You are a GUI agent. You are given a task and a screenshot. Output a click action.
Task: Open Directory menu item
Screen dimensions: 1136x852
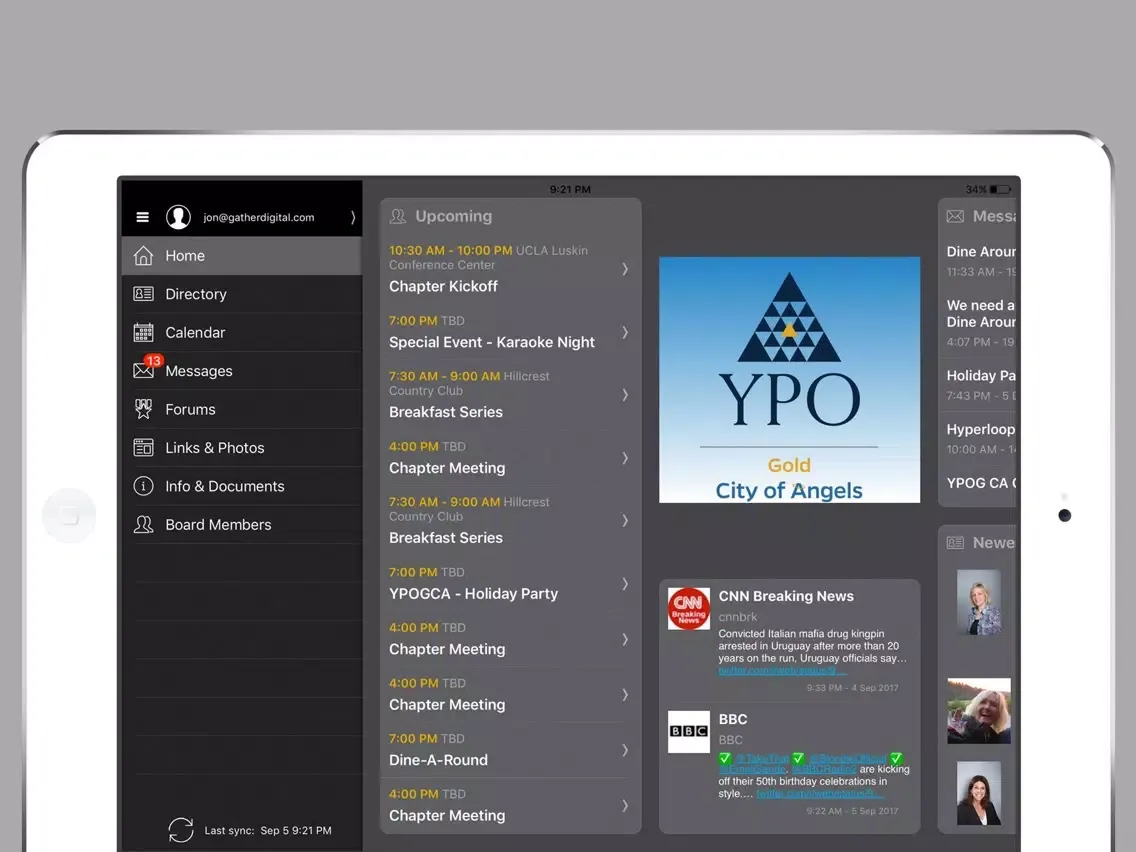pos(242,294)
